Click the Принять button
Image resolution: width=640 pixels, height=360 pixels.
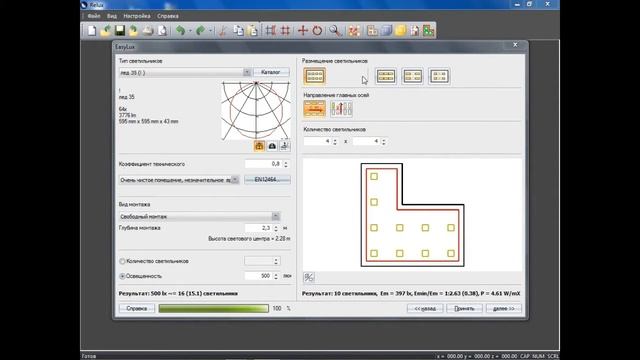pyautogui.click(x=464, y=309)
